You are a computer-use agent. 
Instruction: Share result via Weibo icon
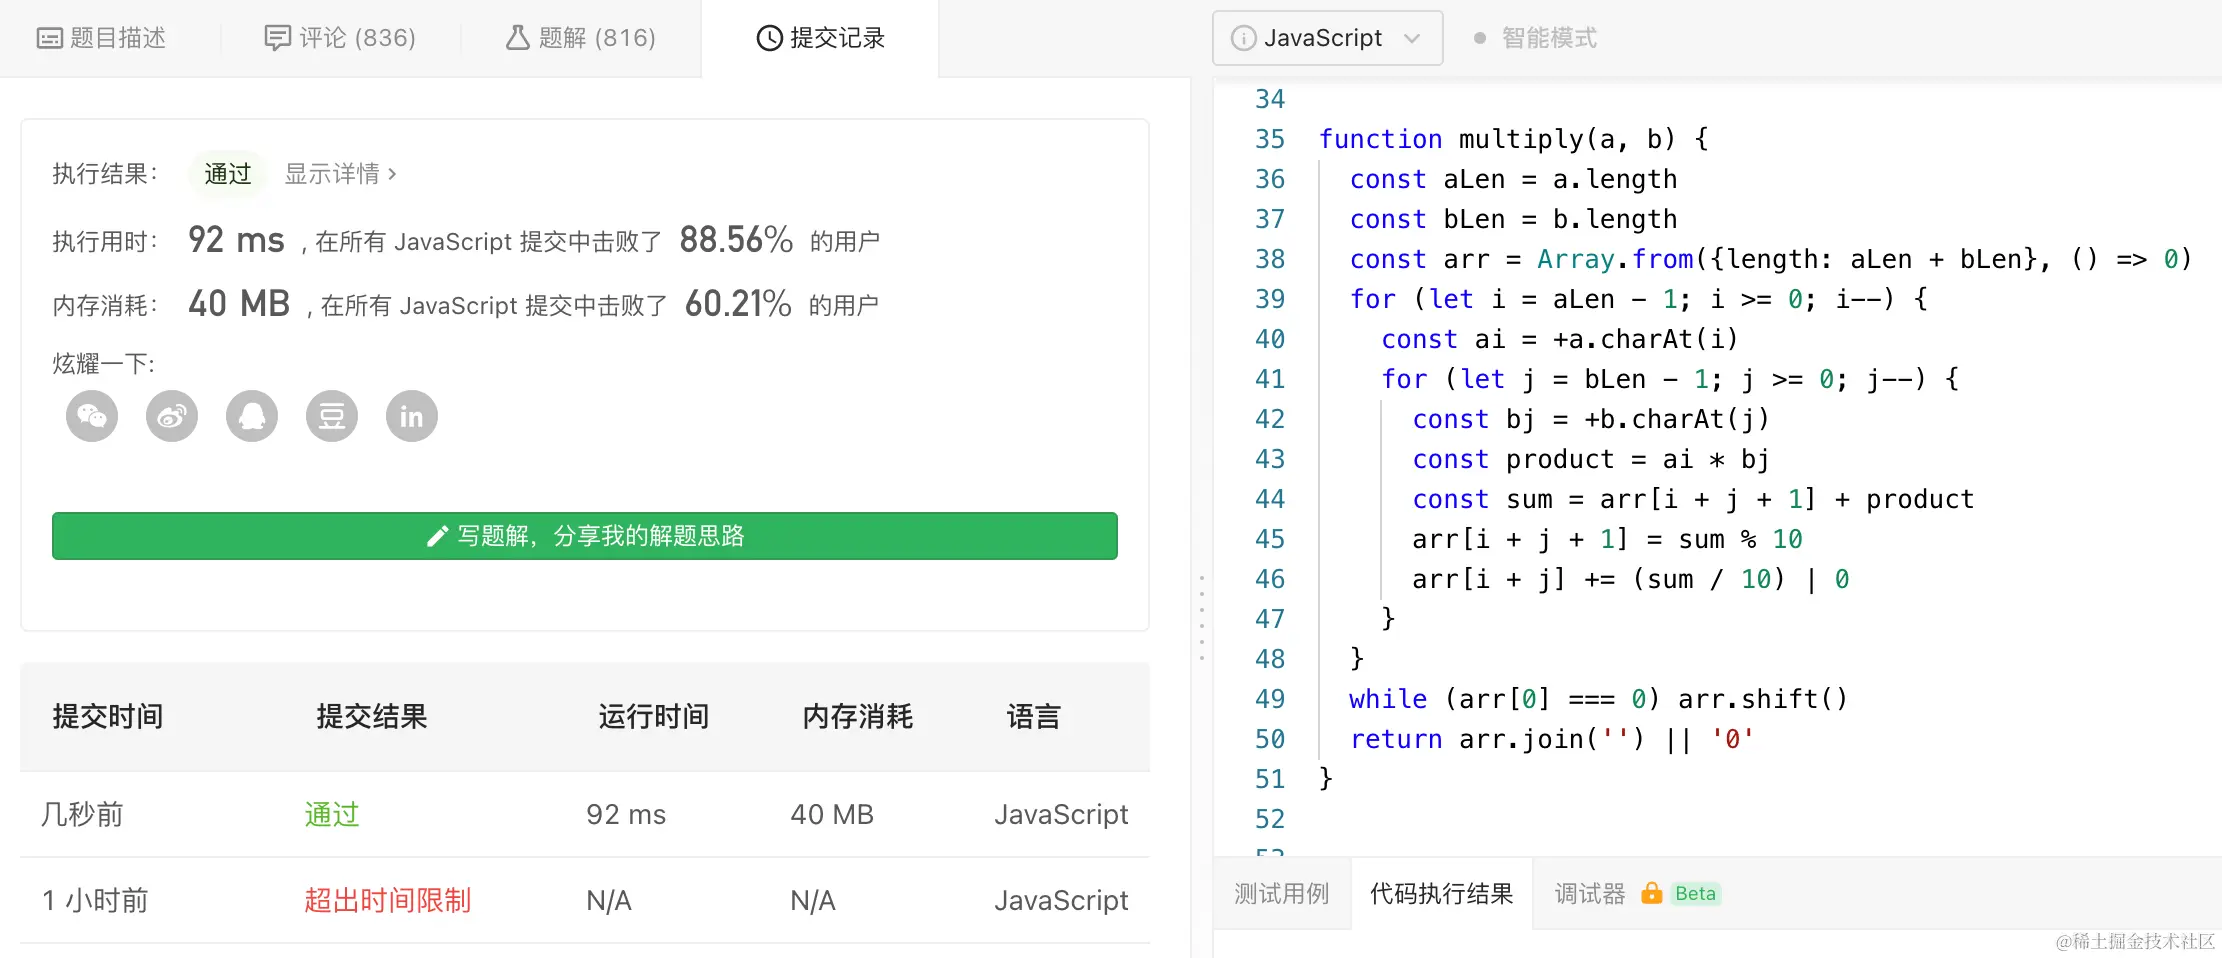point(172,416)
